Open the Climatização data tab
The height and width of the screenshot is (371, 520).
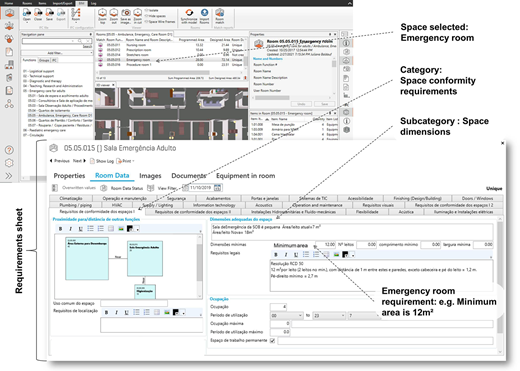tap(71, 198)
